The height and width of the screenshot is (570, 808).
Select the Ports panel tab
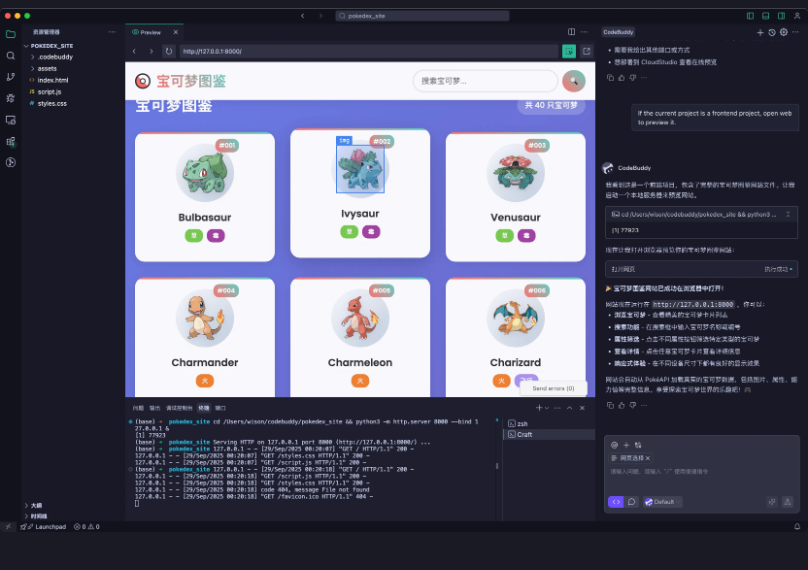[x=220, y=408]
